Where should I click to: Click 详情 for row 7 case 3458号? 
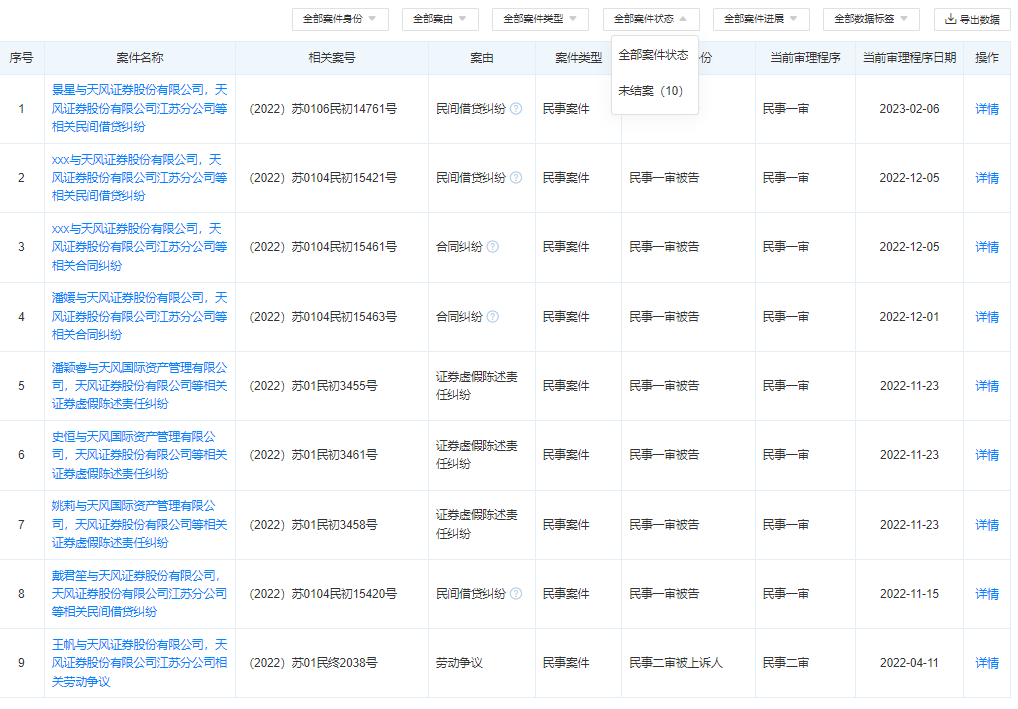[987, 525]
